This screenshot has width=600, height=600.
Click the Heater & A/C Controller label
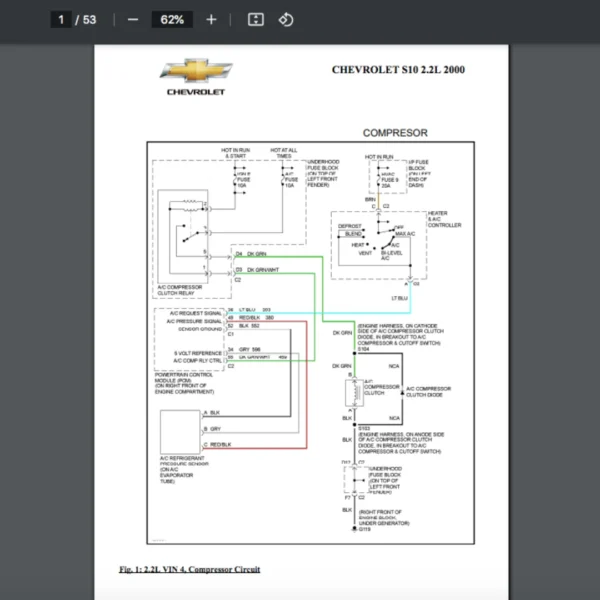(444, 219)
